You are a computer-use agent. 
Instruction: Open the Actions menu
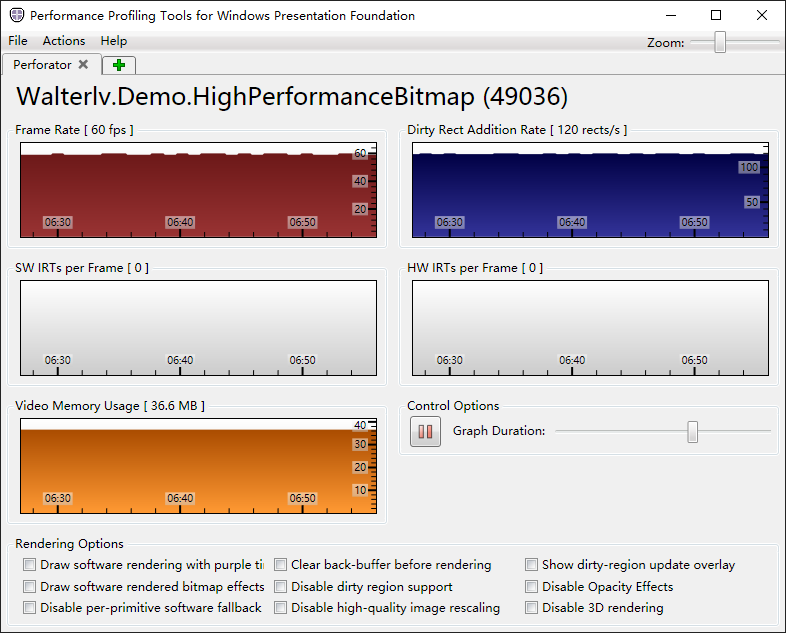click(64, 41)
